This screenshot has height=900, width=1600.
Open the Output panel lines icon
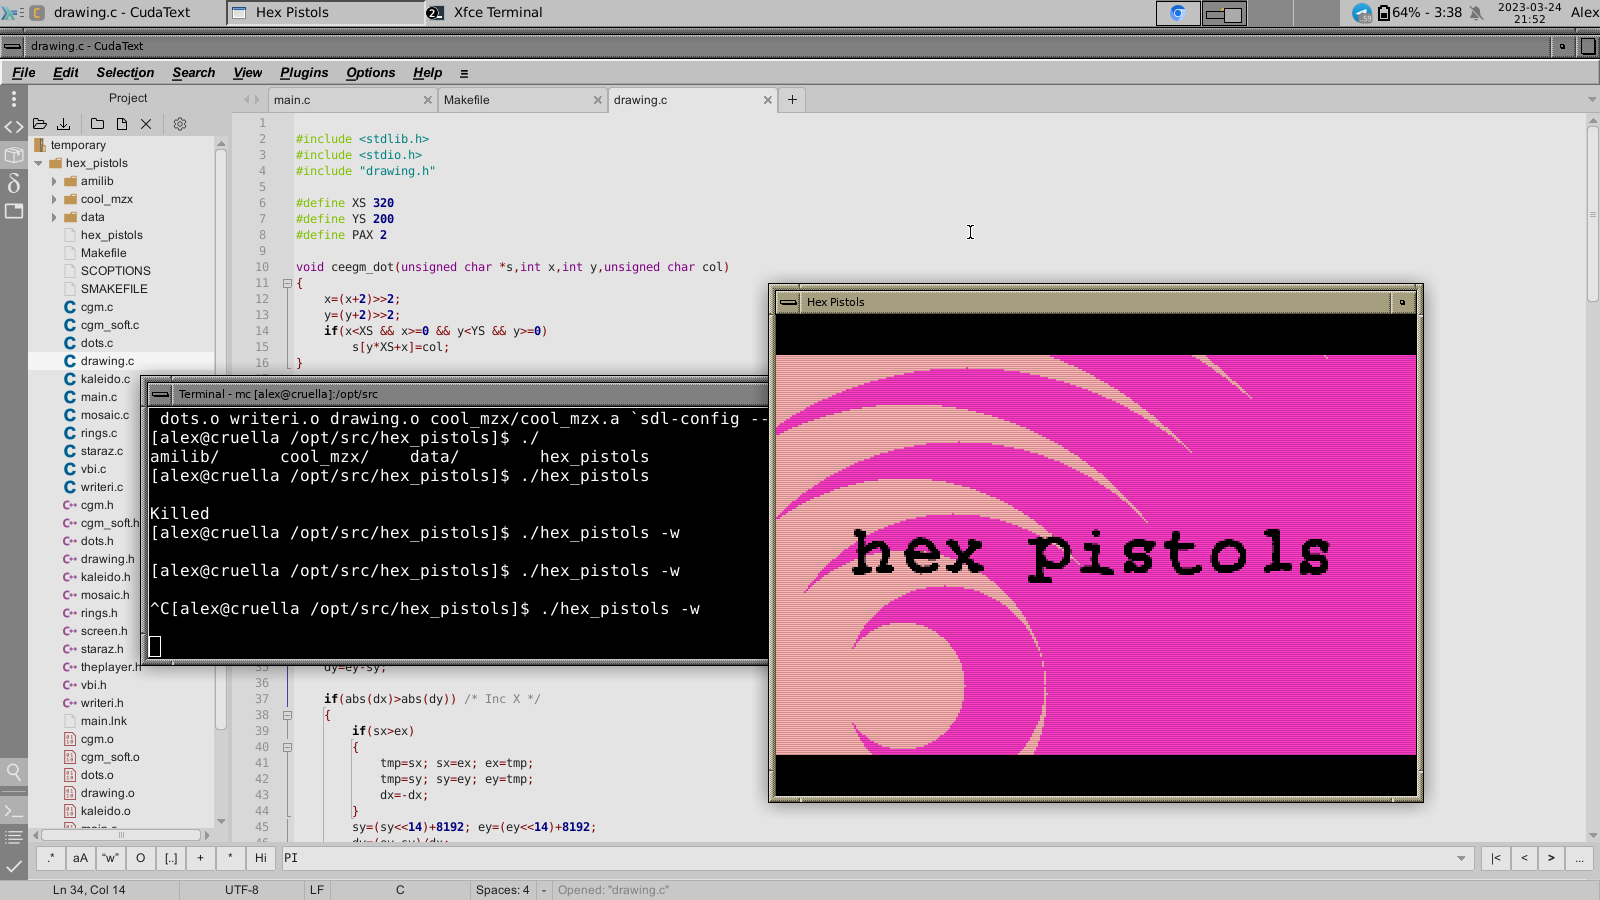(x=14, y=838)
